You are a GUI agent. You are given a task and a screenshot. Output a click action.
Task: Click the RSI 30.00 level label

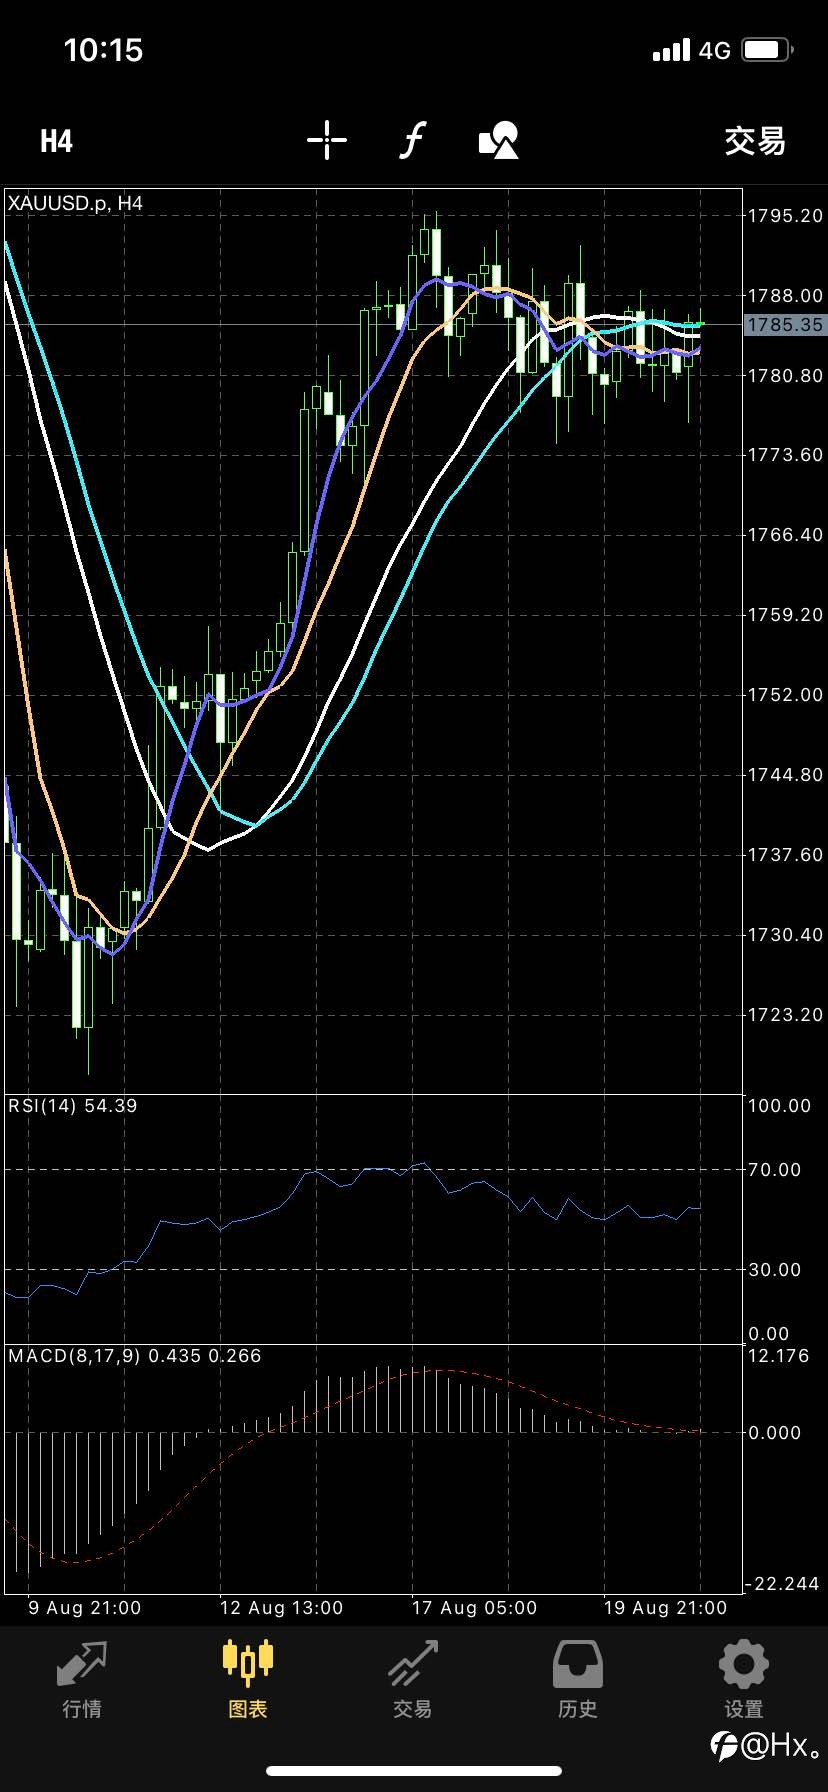775,1270
